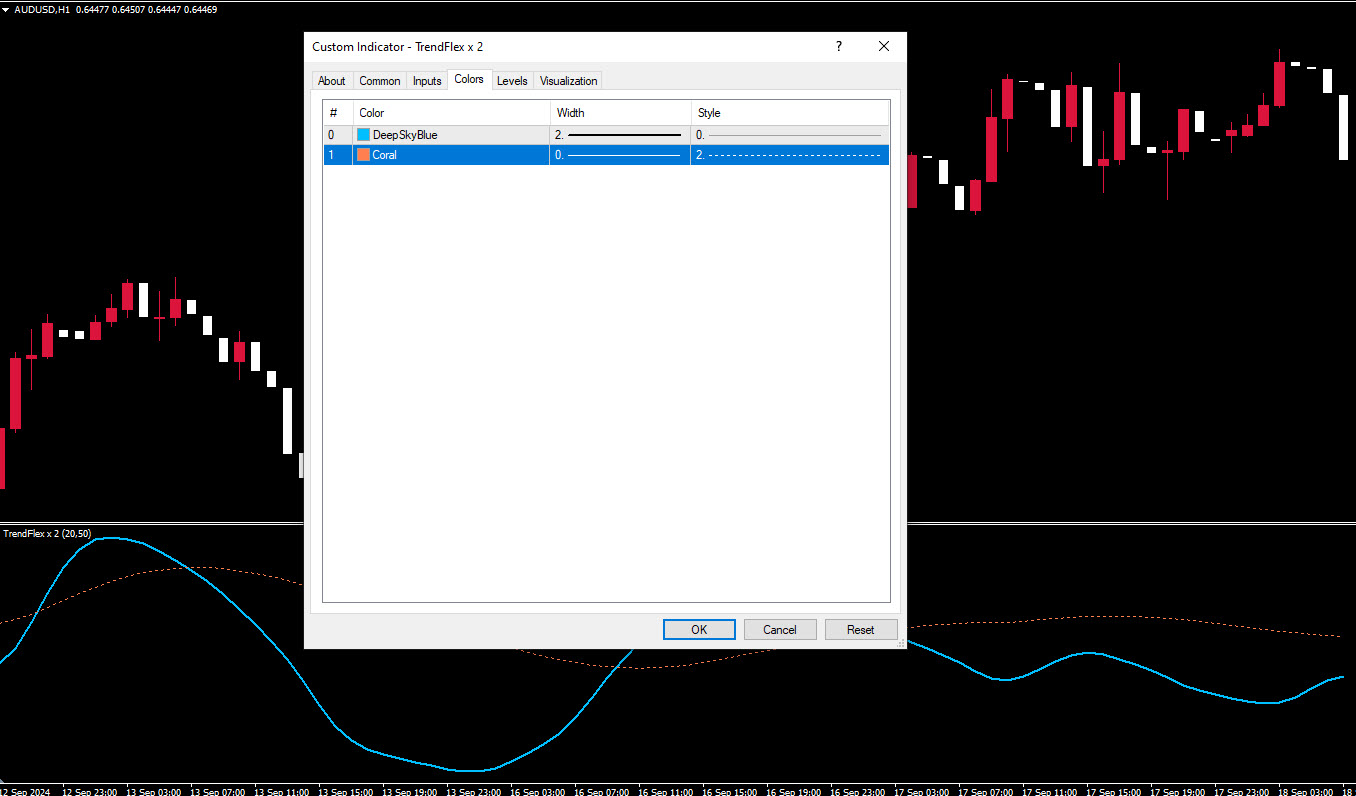Open line style for Coral row

(790, 155)
